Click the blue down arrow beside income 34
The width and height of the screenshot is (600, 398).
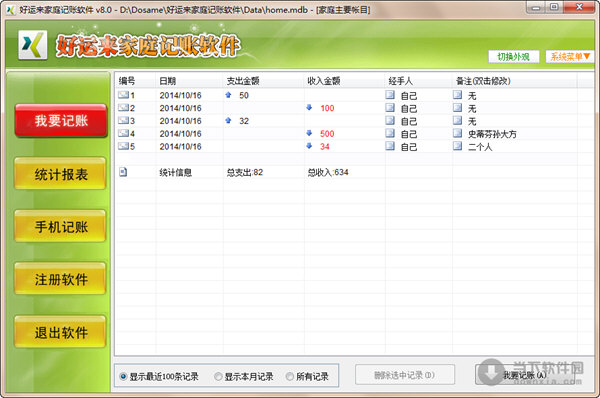tap(309, 146)
